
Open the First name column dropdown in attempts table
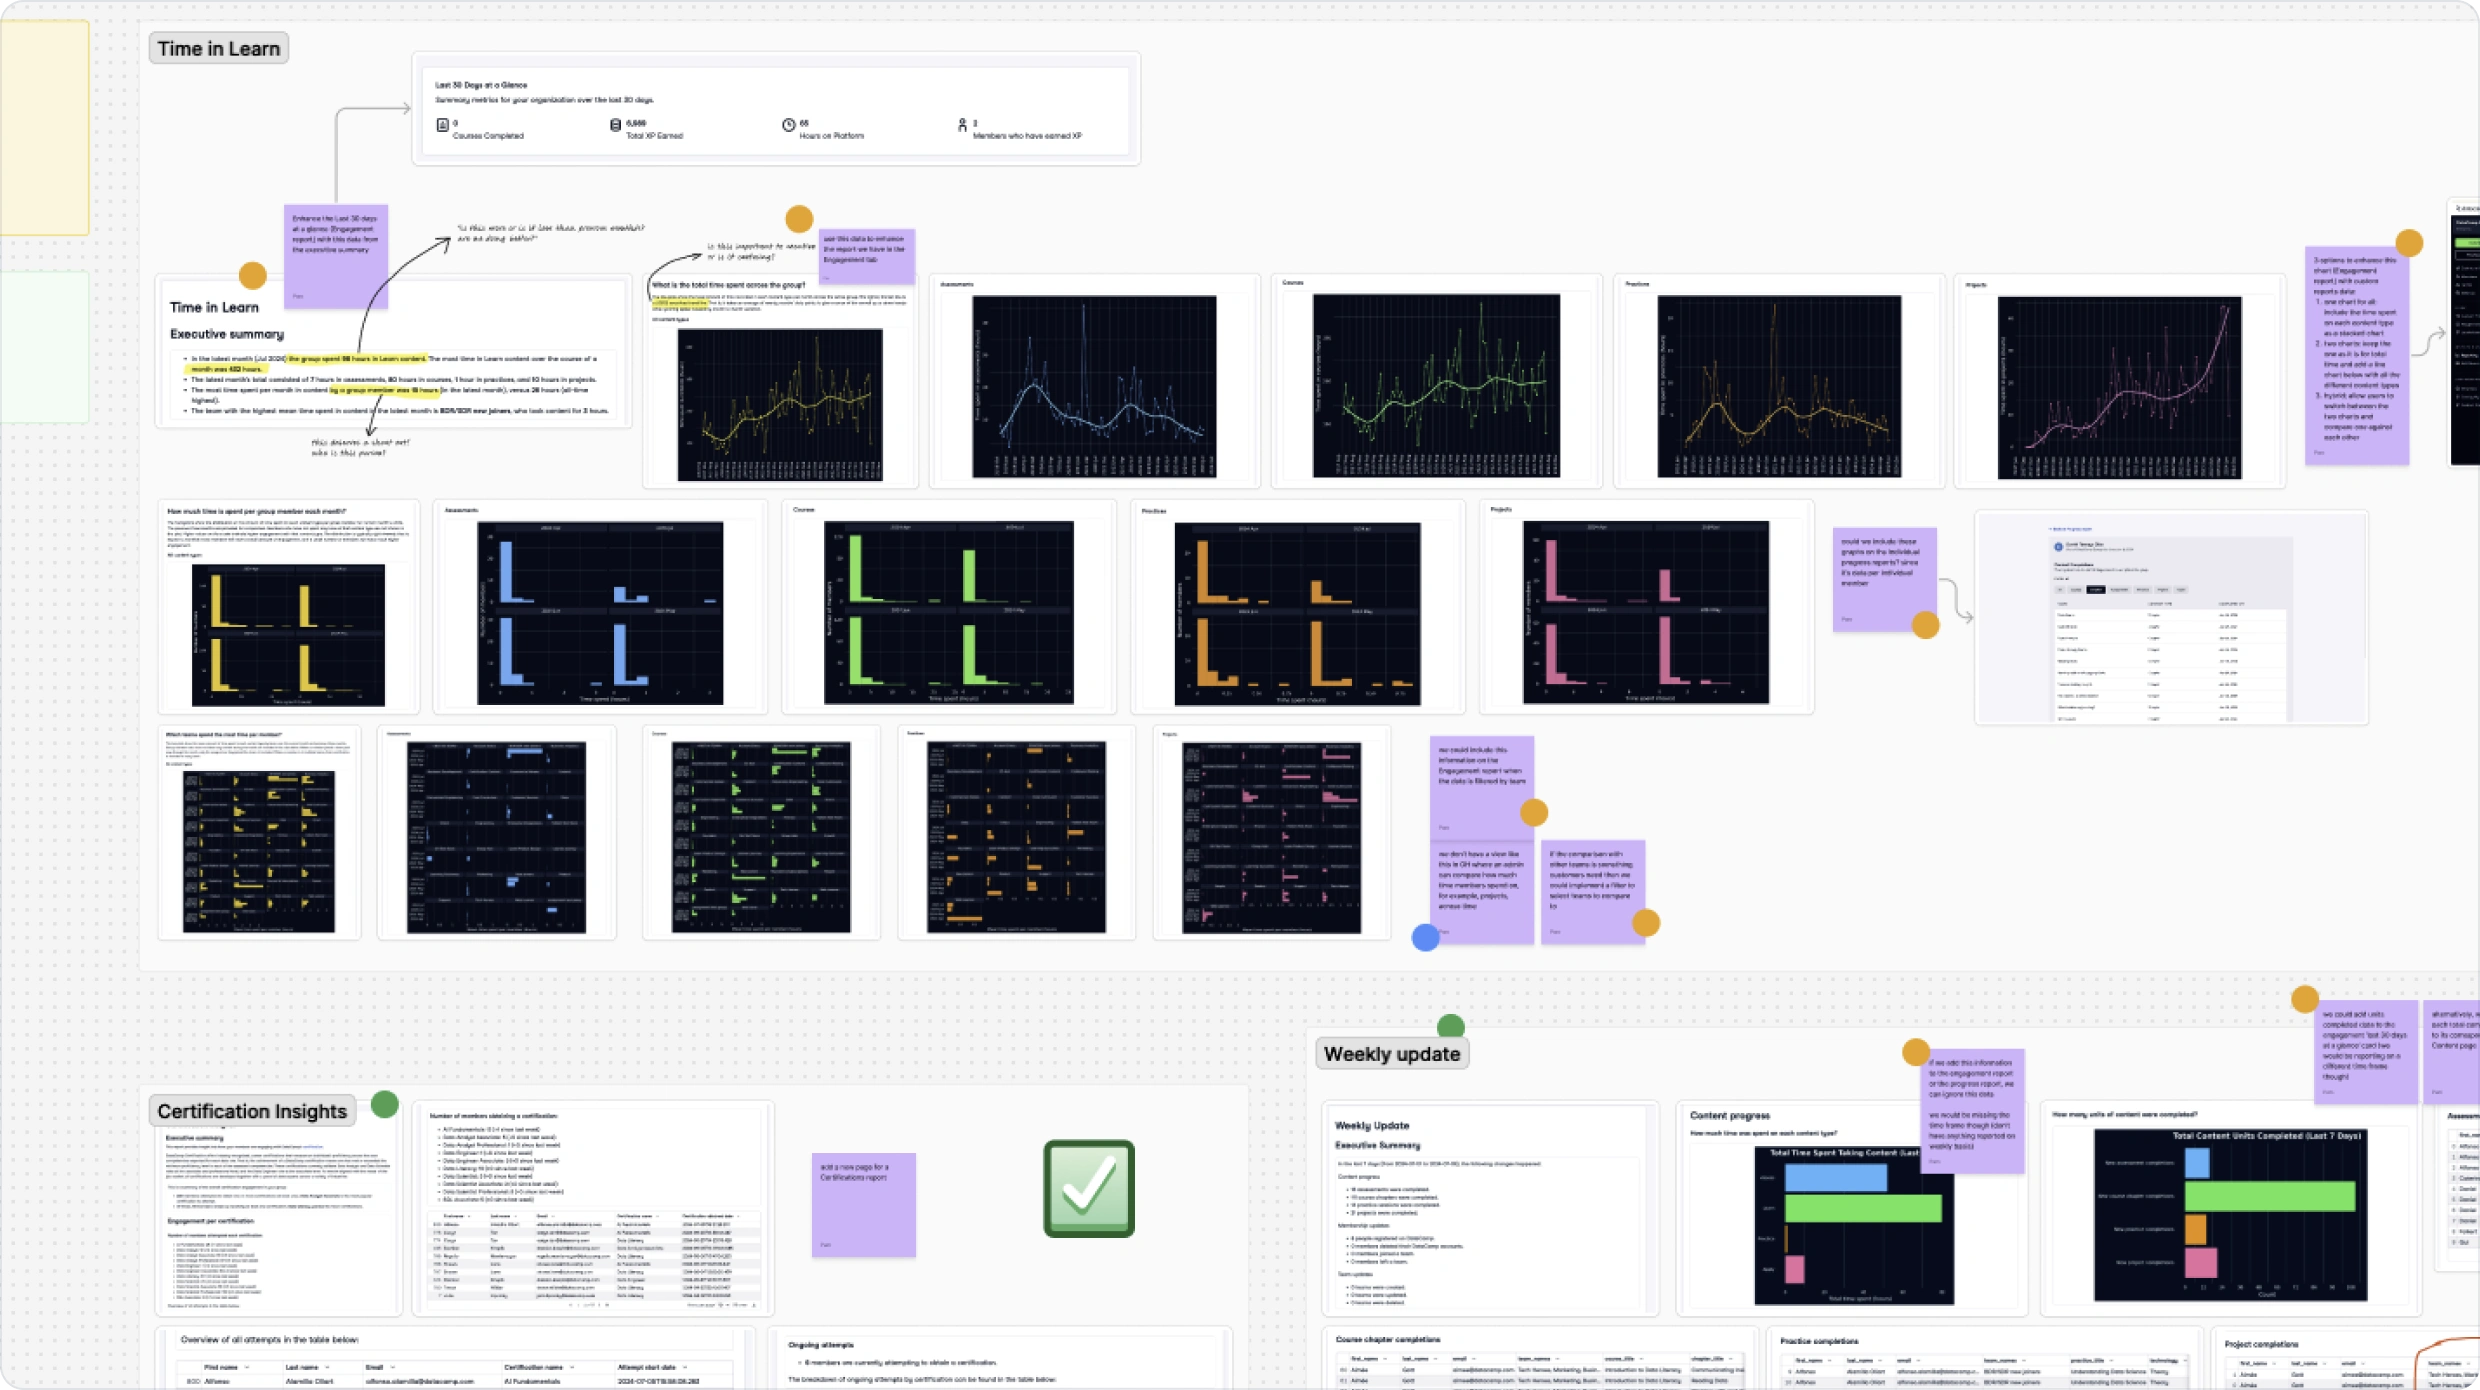click(x=247, y=1367)
